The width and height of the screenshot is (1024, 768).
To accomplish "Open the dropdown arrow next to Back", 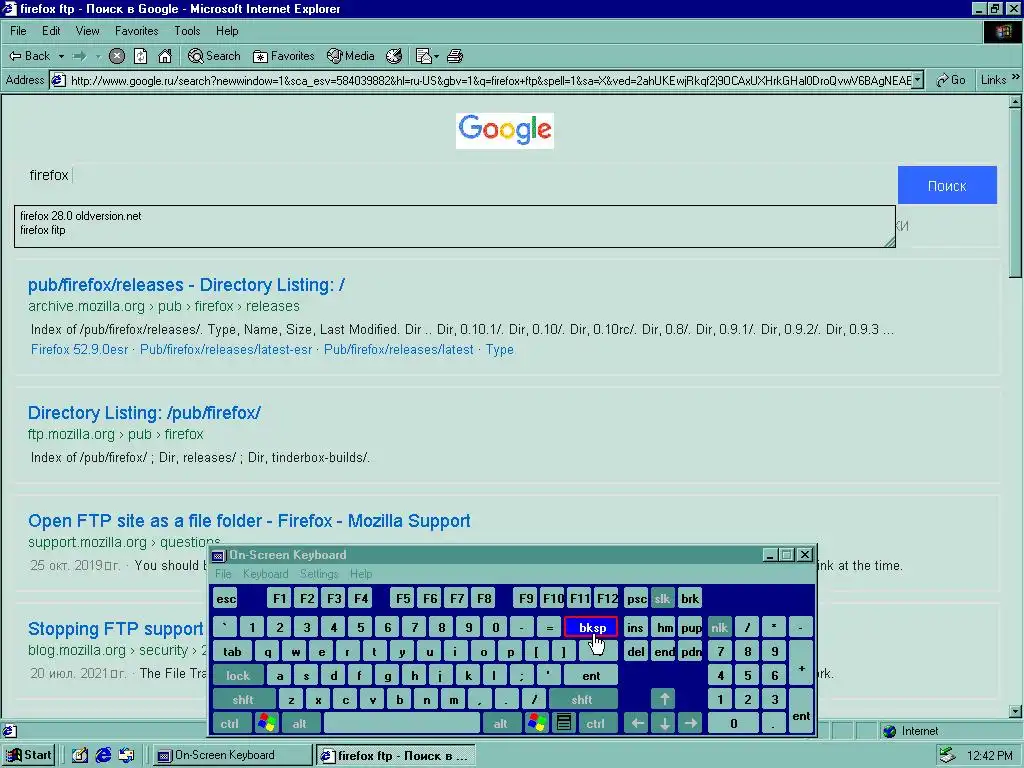I will point(61,56).
